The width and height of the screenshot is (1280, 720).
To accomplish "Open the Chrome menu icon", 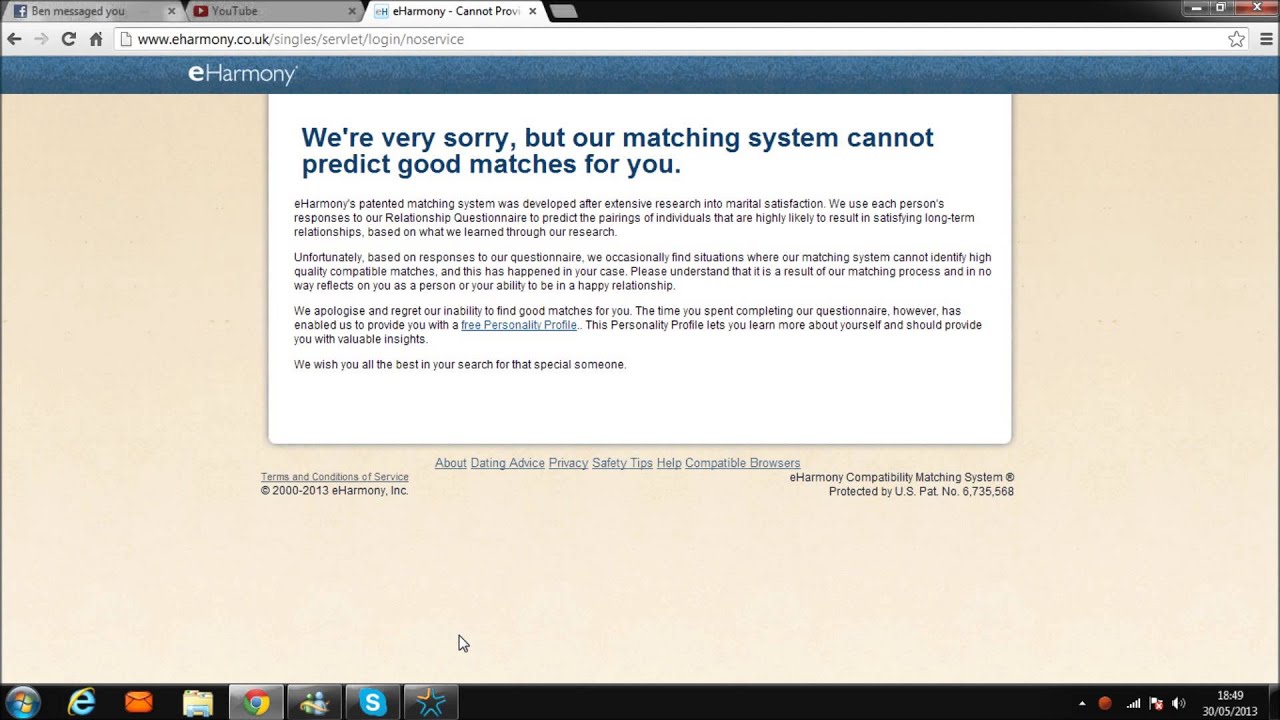I will pos(1266,39).
